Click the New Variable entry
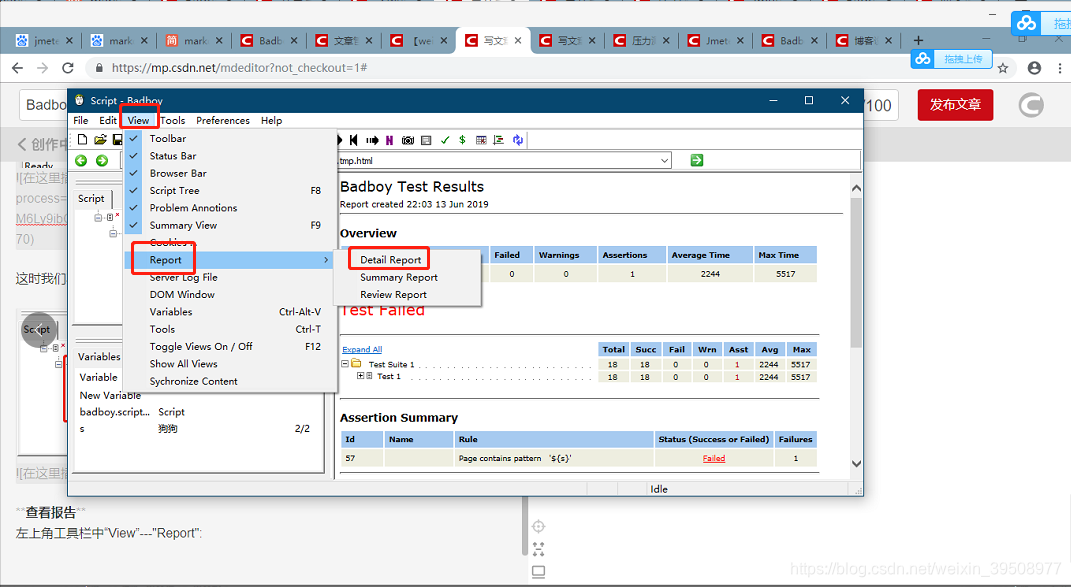Image resolution: width=1071 pixels, height=587 pixels. (110, 395)
